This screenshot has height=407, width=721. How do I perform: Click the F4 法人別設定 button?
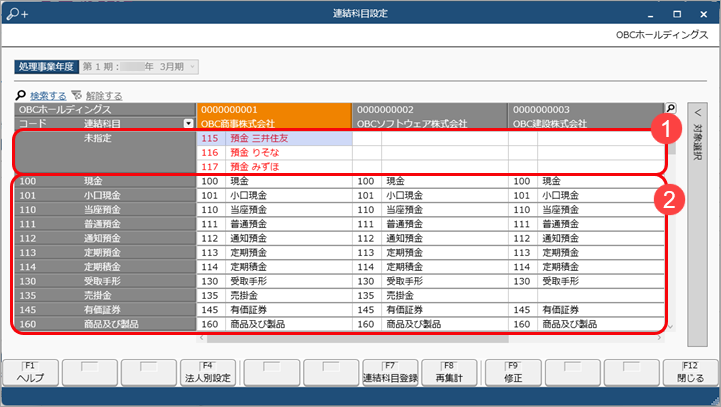[208, 373]
